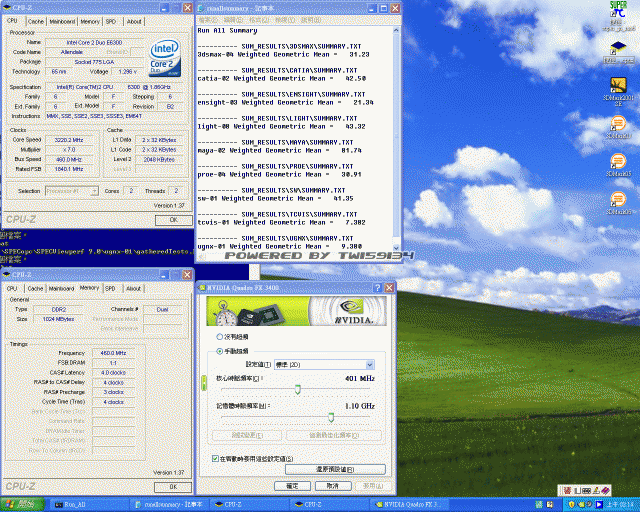Activate NVIDIA Quadro FX taskbar button

click(408, 505)
